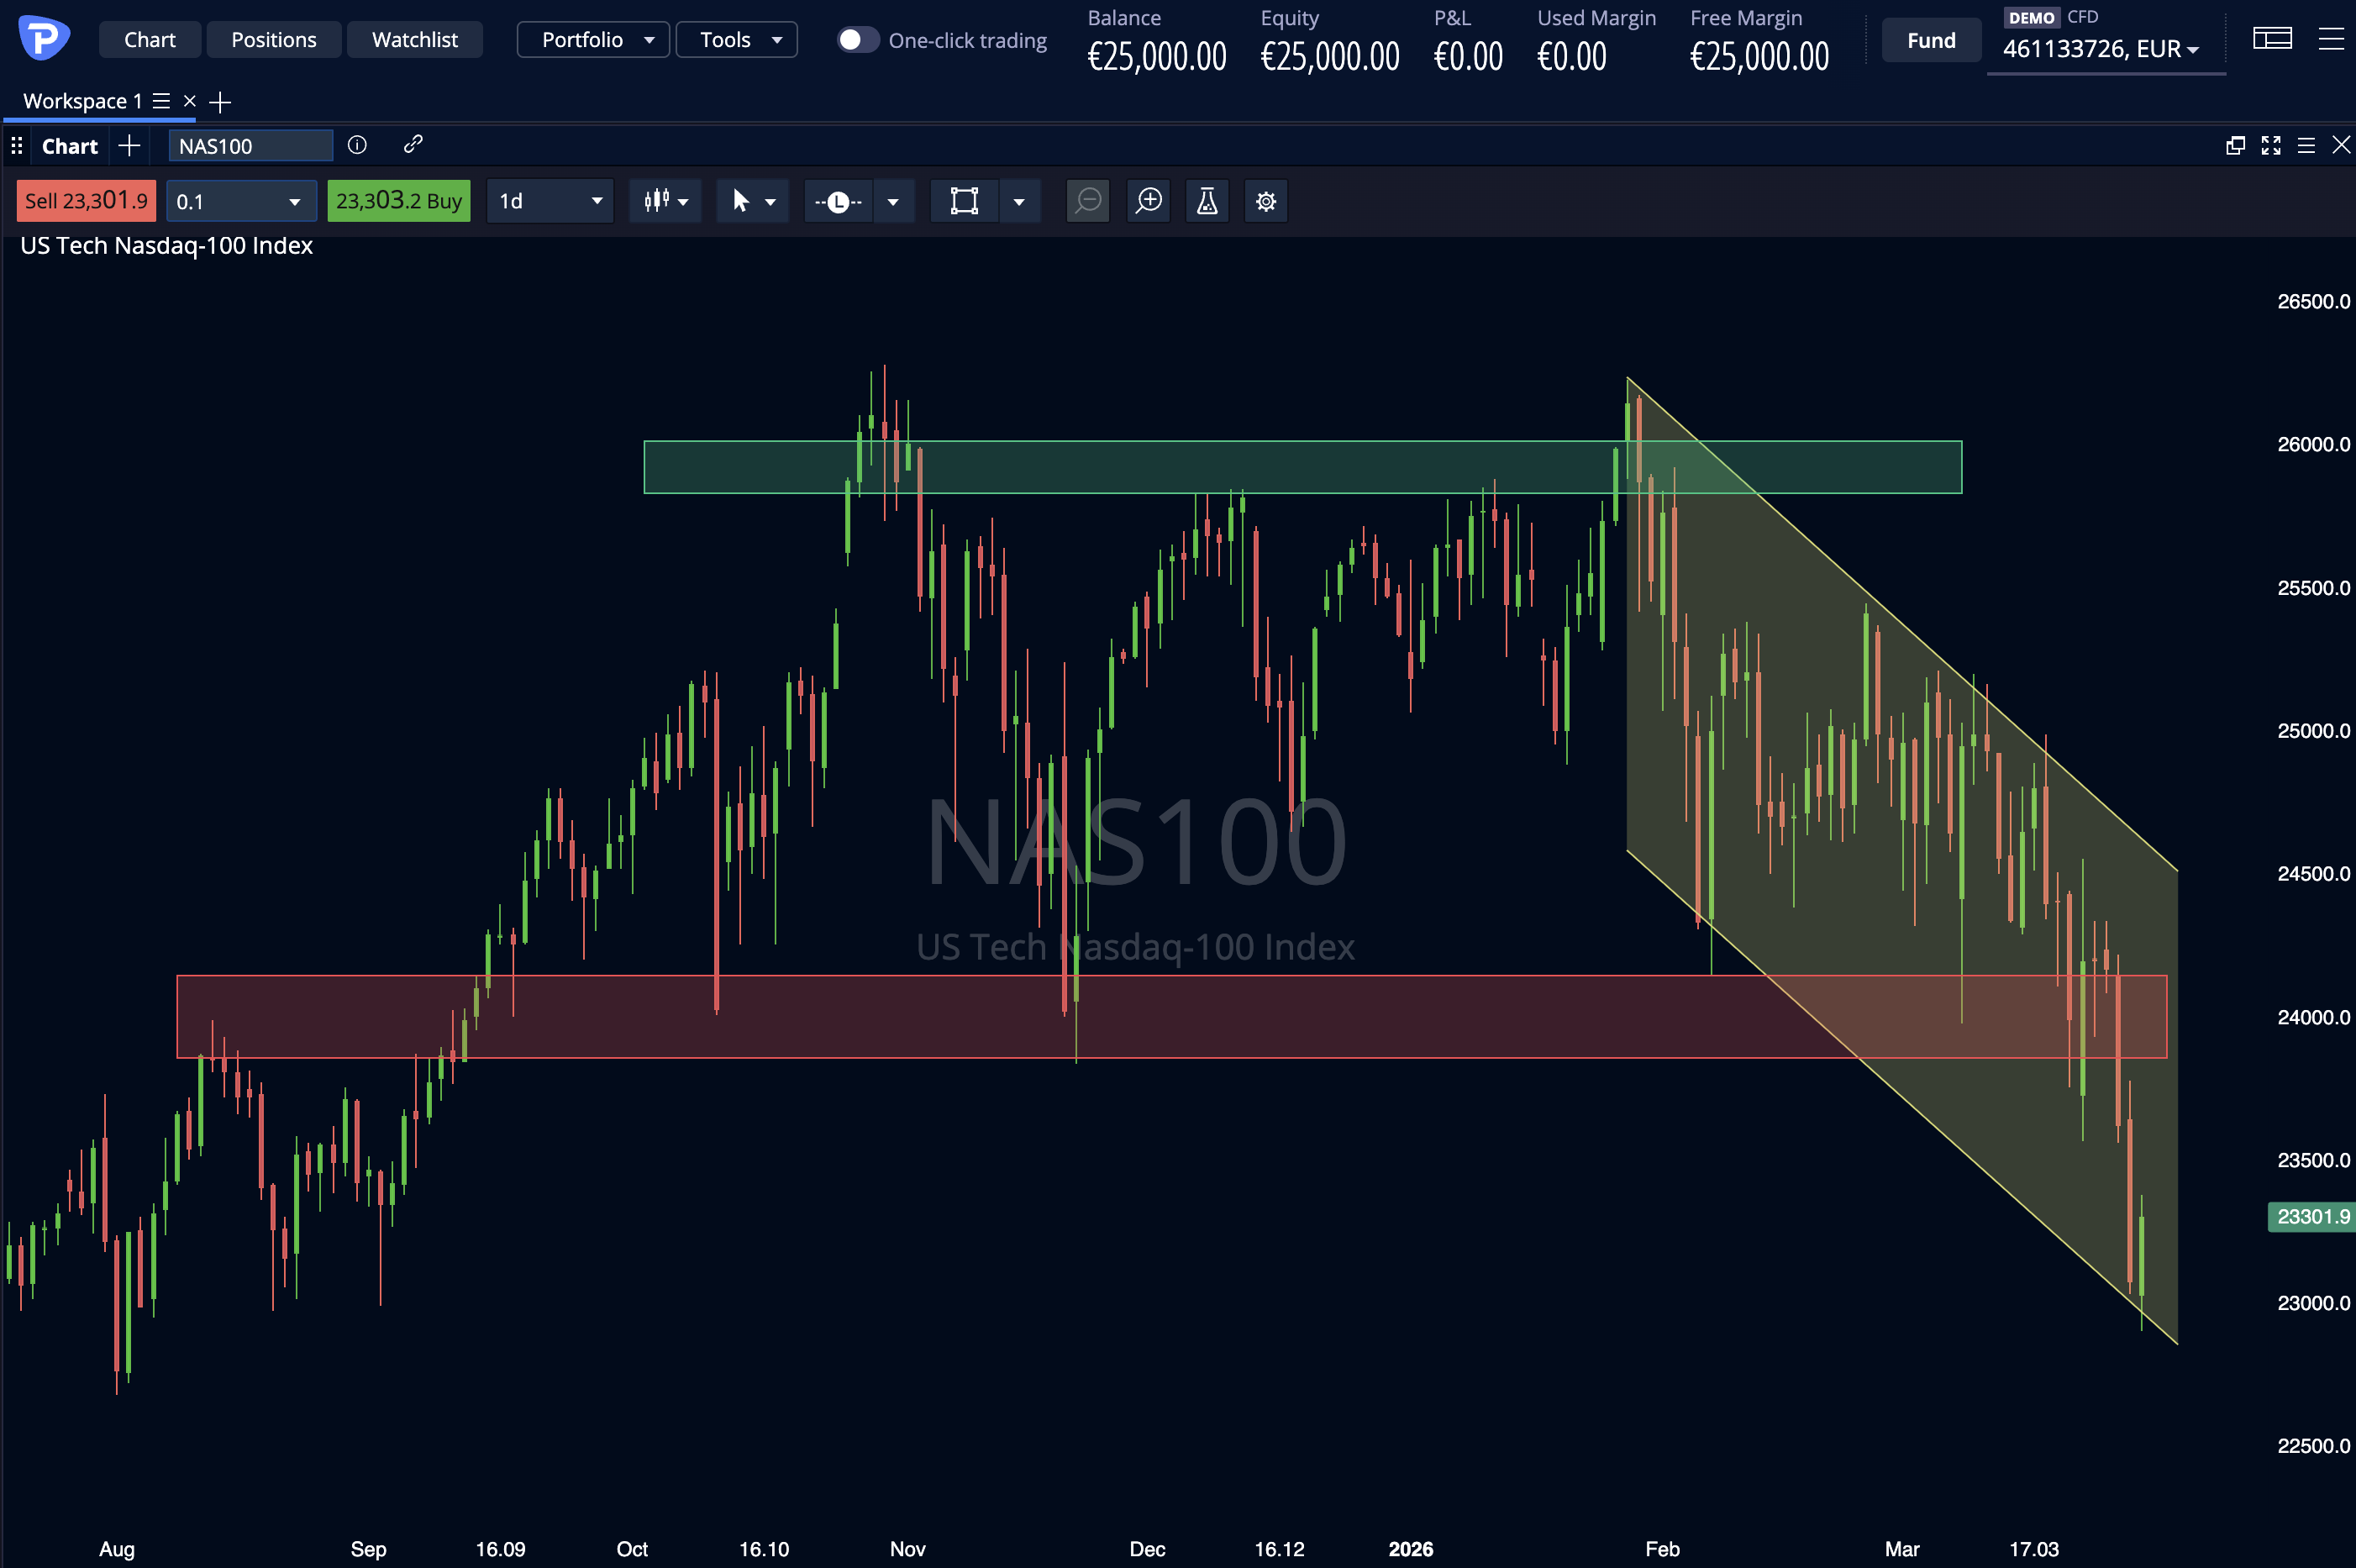Click the duplicate chart icon

click(x=2235, y=145)
